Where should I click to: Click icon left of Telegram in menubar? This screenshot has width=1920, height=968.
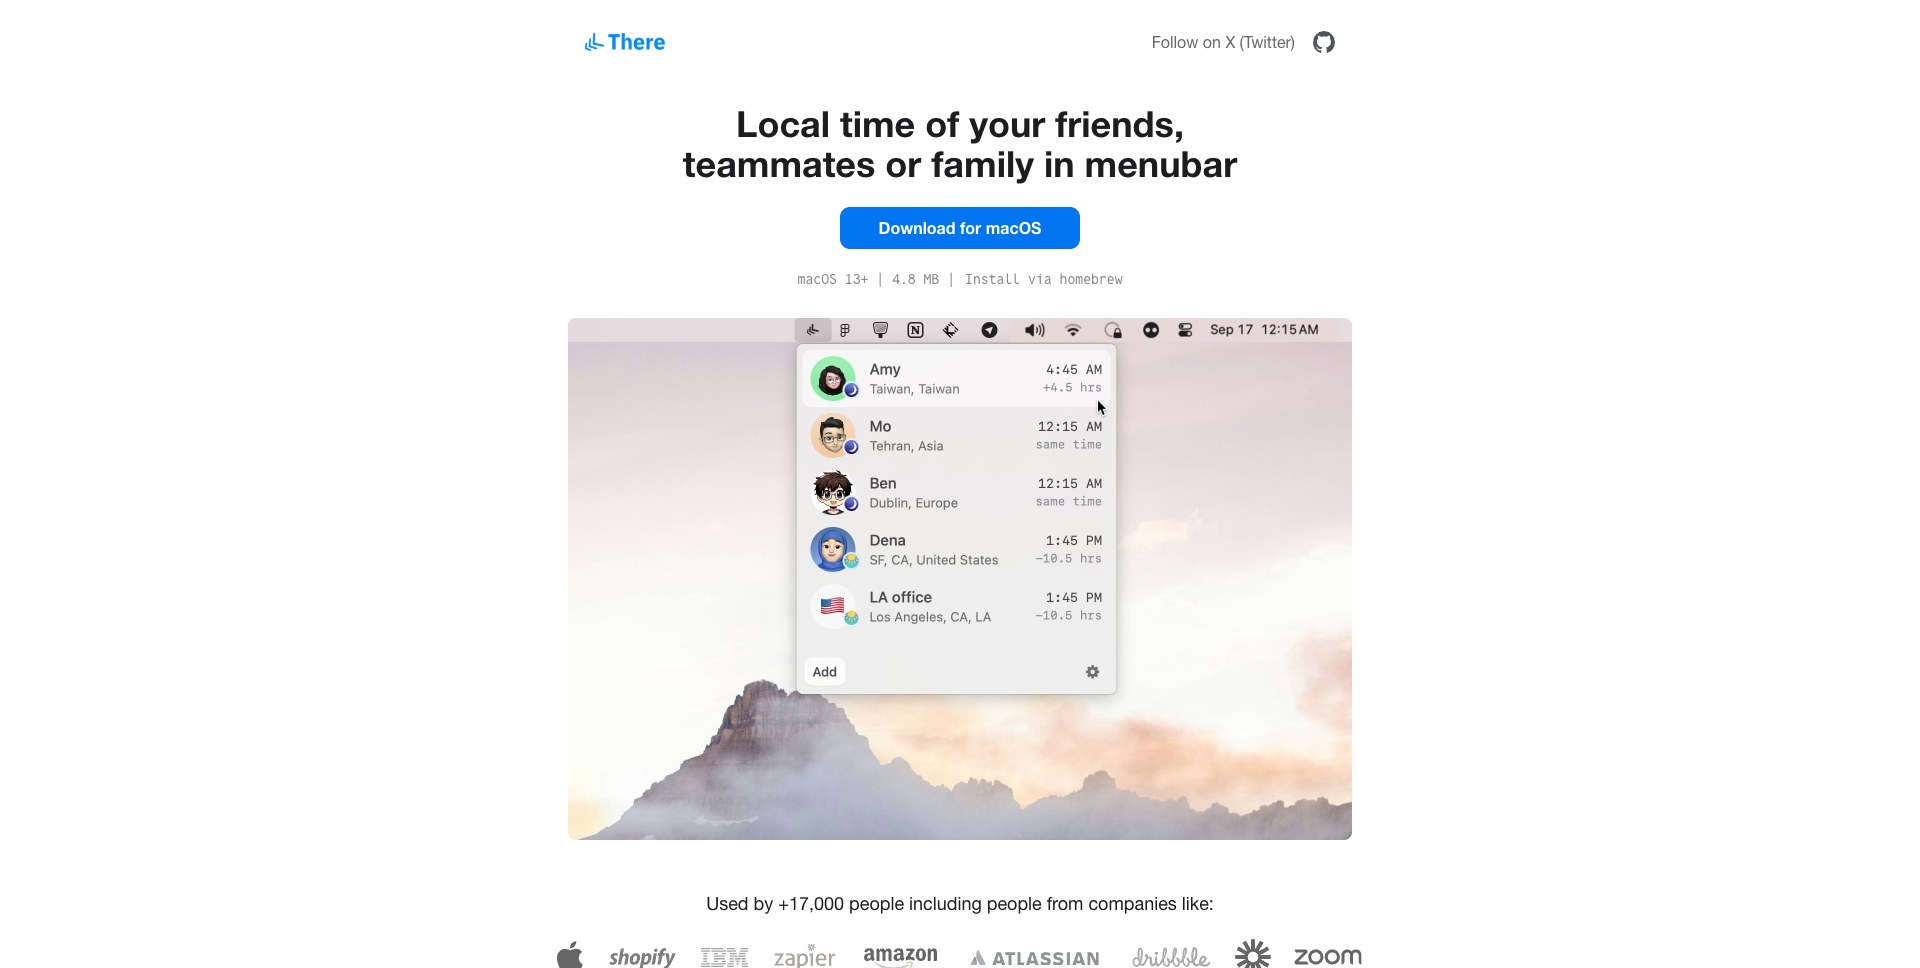pyautogui.click(x=951, y=330)
